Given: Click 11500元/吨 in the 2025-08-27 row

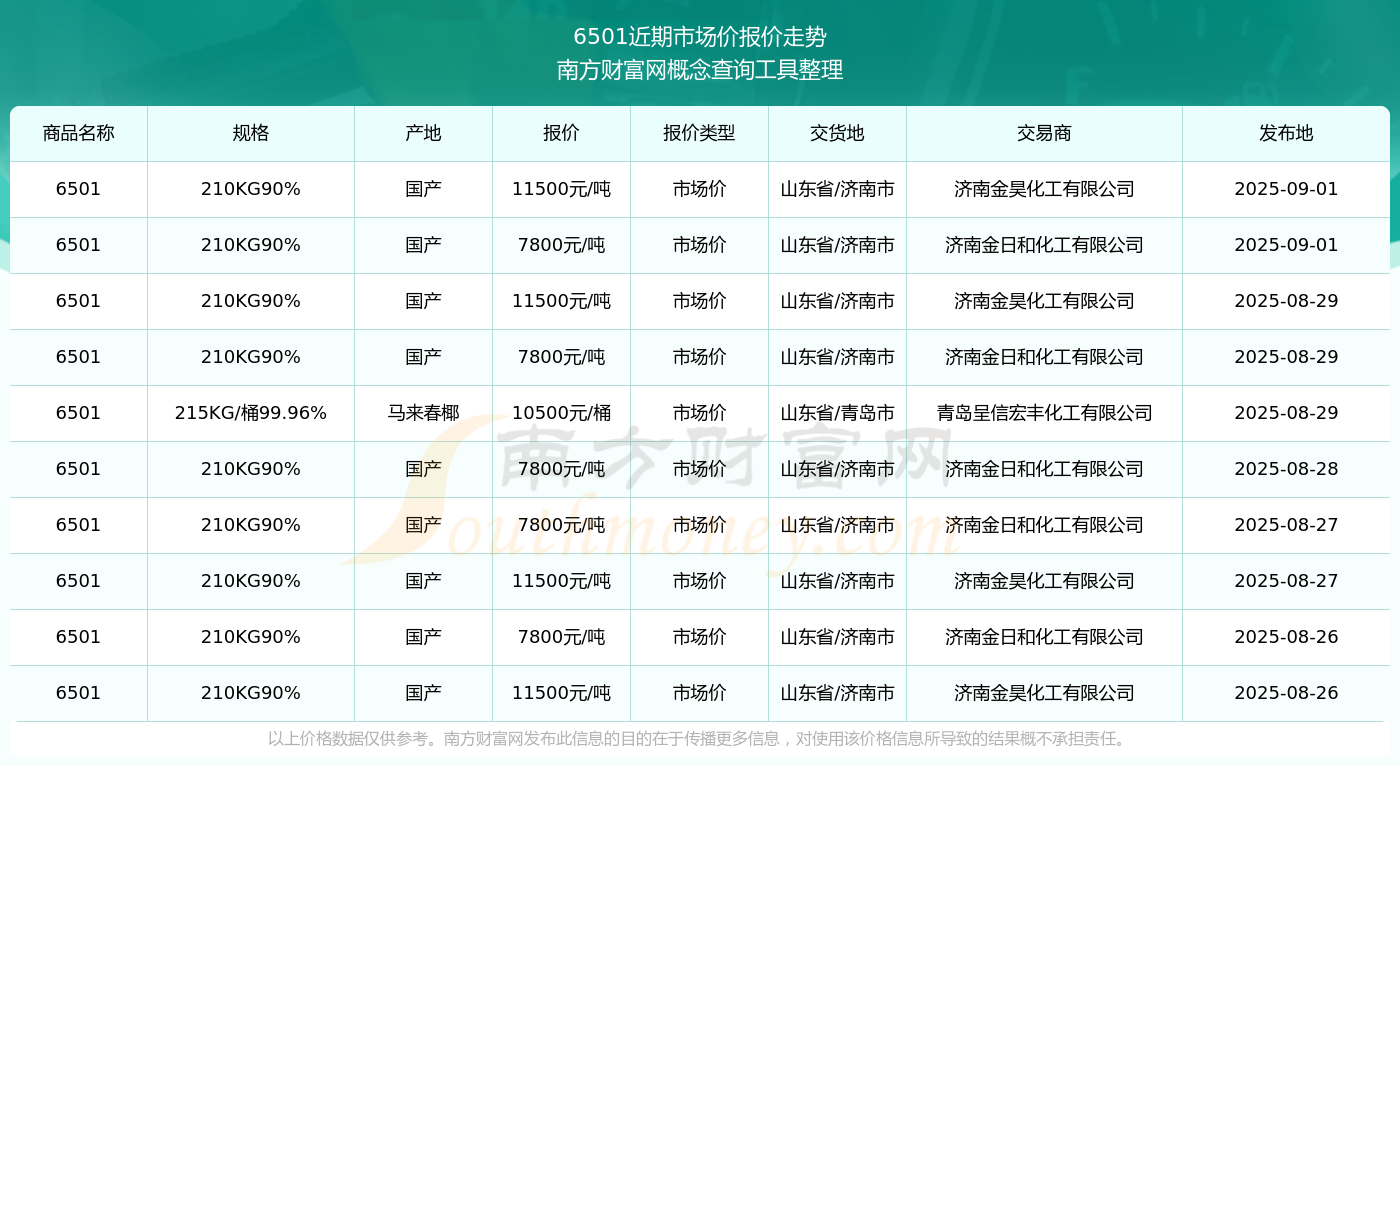Looking at the screenshot, I should coord(562,581).
